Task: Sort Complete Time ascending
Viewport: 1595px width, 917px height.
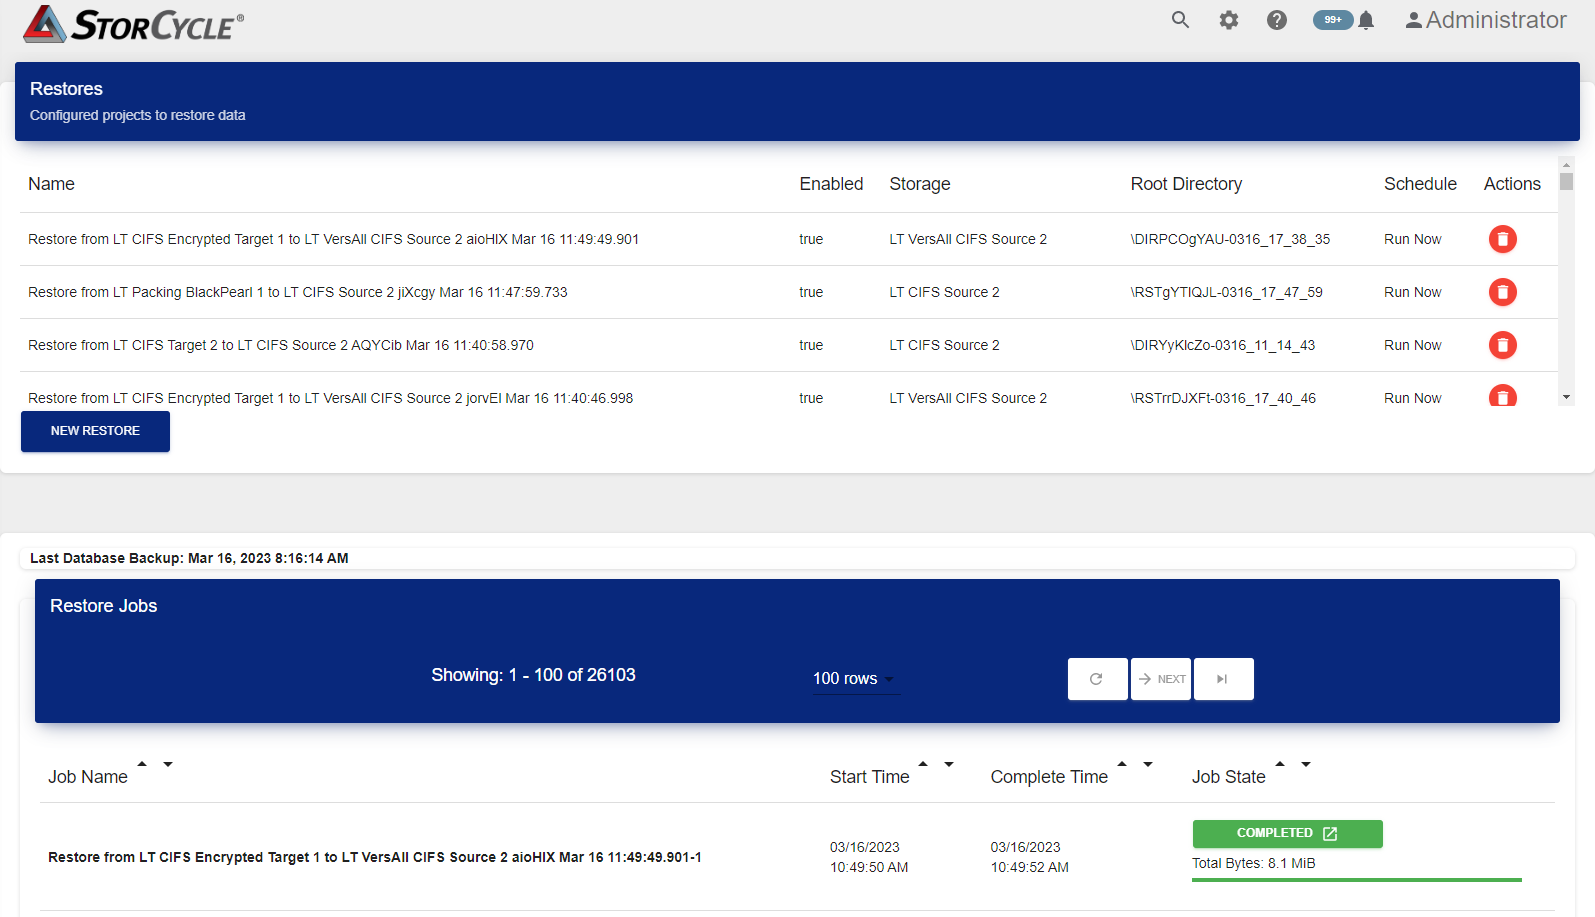Action: tap(1122, 764)
